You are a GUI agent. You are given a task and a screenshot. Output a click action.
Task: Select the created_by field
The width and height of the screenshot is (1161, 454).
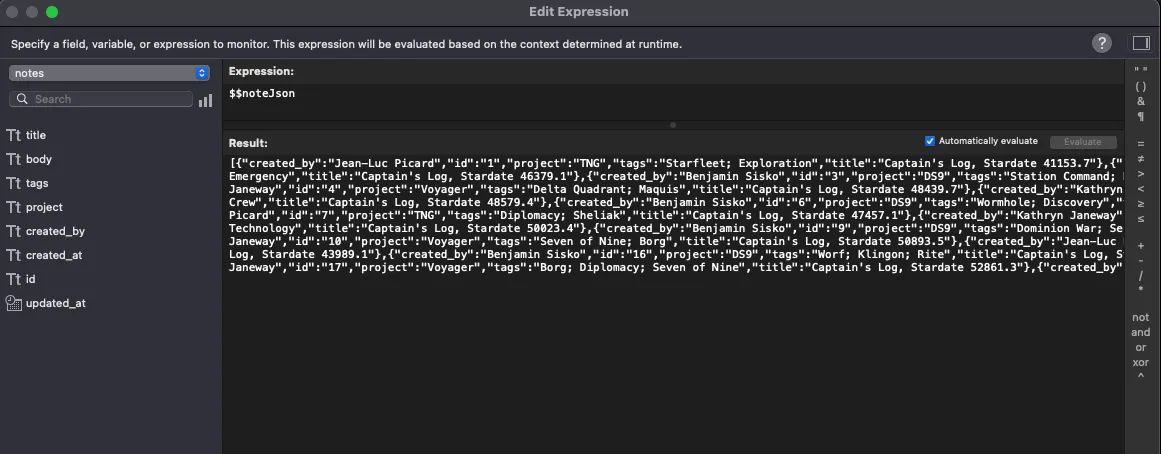click(55, 231)
